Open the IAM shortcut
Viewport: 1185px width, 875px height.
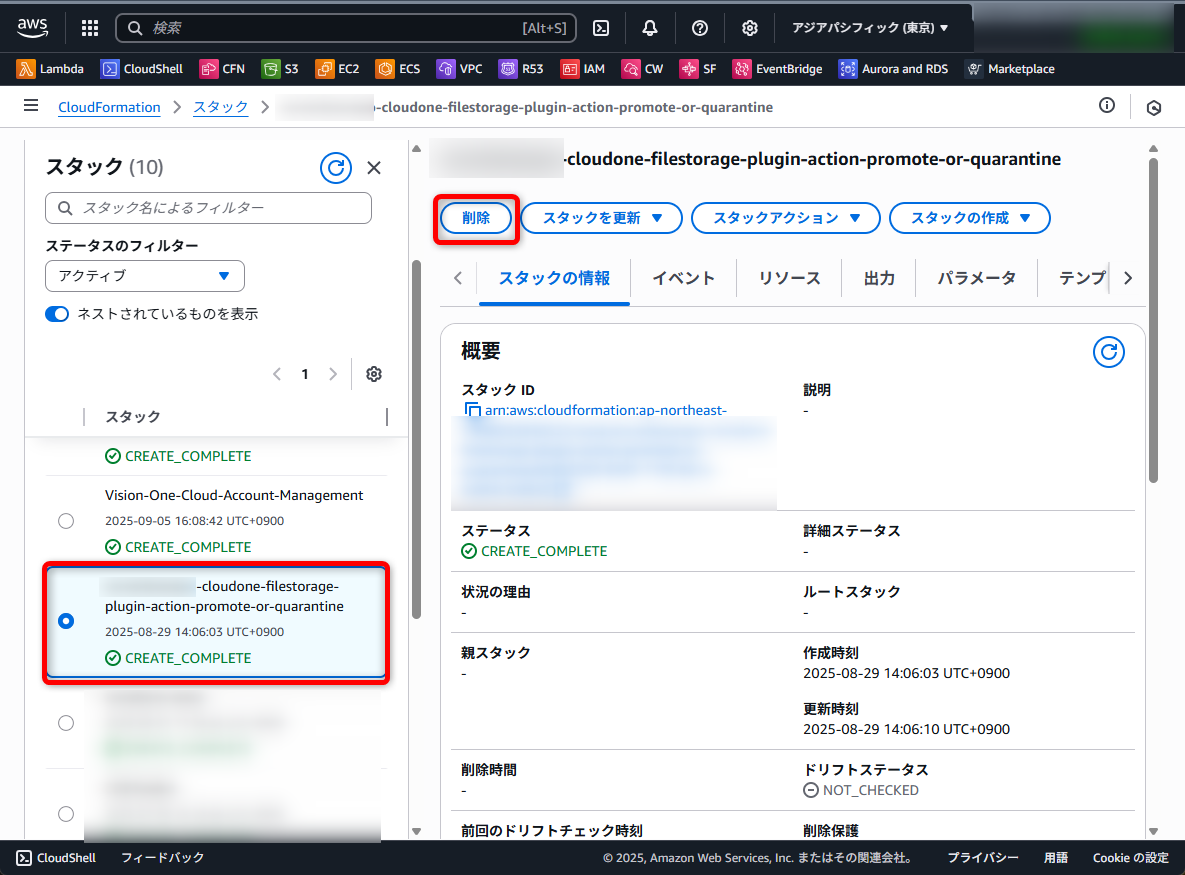pyautogui.click(x=583, y=69)
